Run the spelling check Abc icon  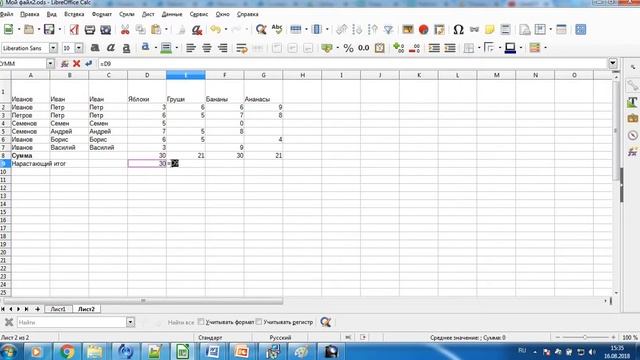tap(277, 29)
